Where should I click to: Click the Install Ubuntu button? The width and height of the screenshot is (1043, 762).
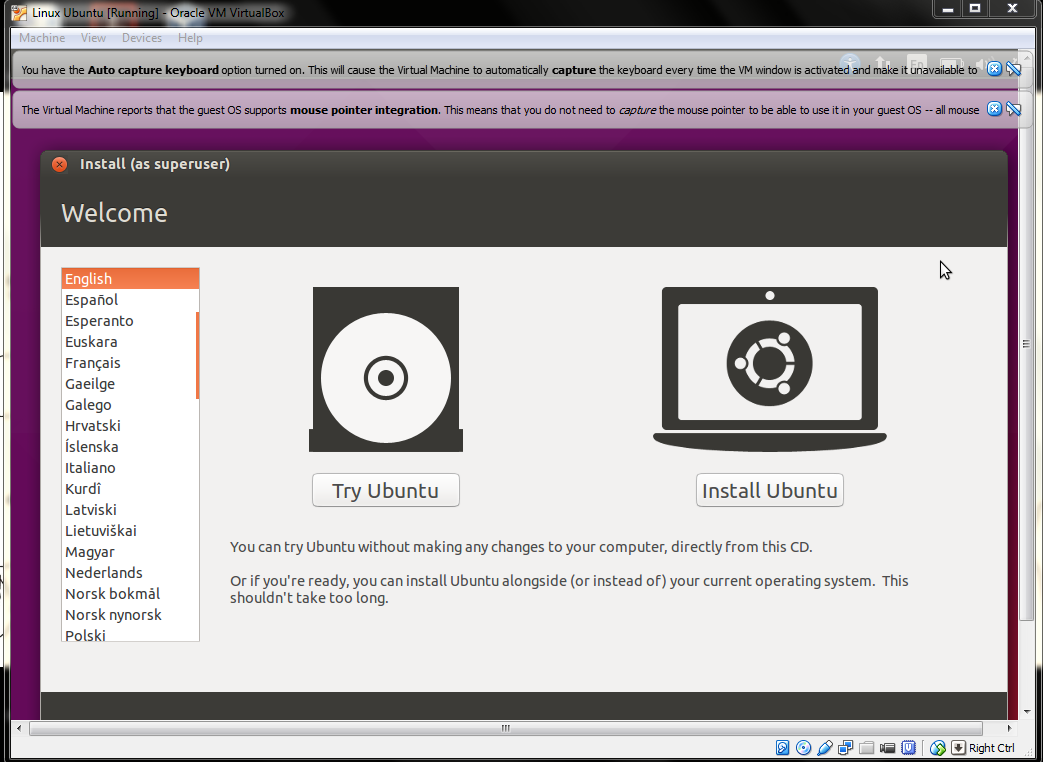pyautogui.click(x=770, y=490)
